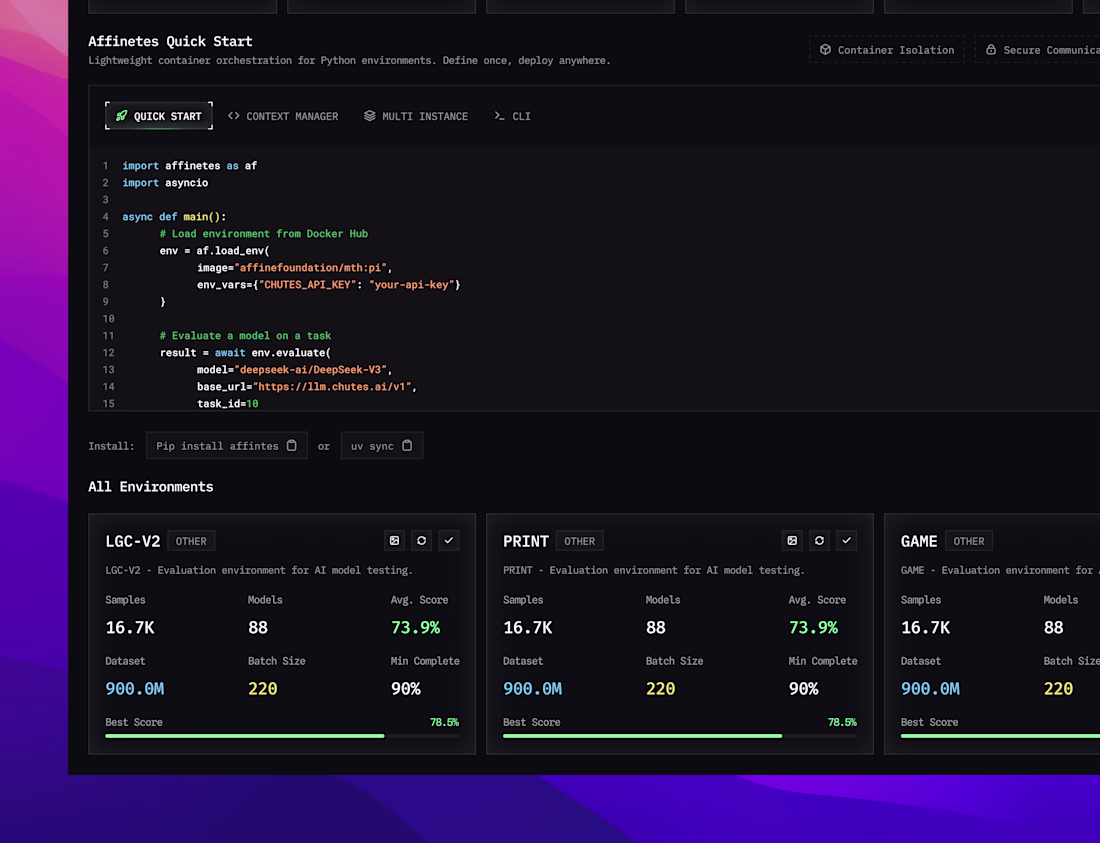The image size is (1100, 843).
Task: Open the CLI tab
Action: coord(512,116)
